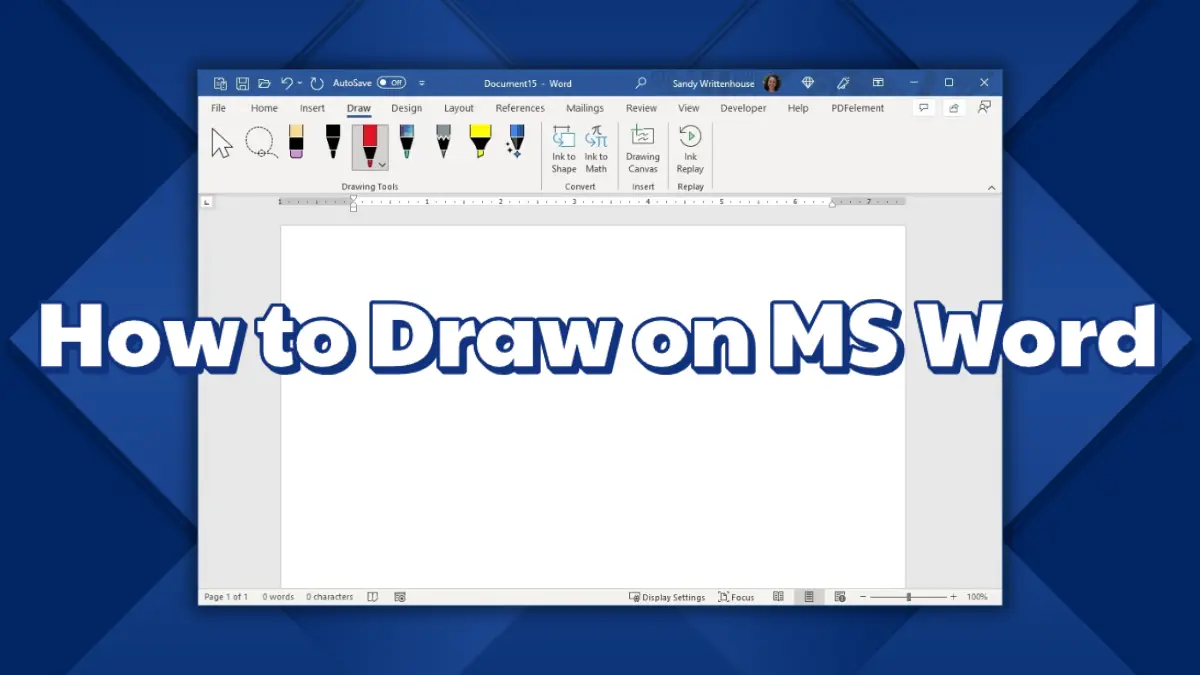The image size is (1200, 675).
Task: Activate the Lasso Select tool
Action: 261,143
